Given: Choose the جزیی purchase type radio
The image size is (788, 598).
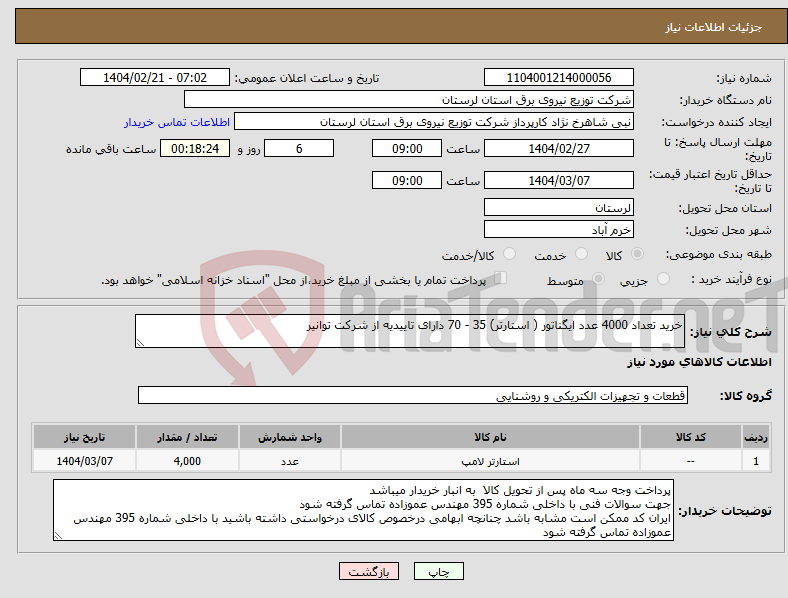Looking at the screenshot, I should click(x=663, y=279).
